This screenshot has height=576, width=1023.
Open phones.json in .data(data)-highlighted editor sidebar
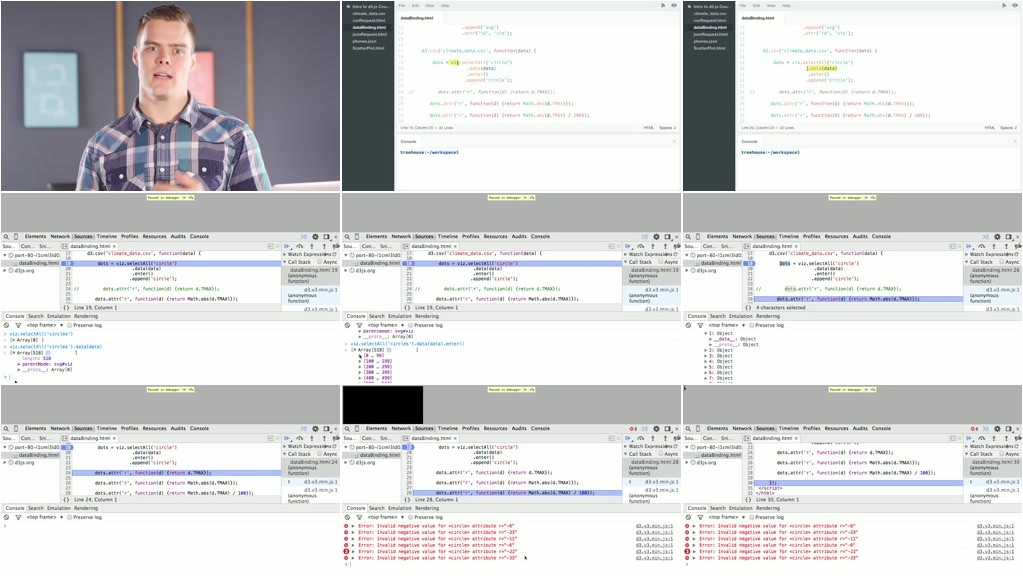705,41
